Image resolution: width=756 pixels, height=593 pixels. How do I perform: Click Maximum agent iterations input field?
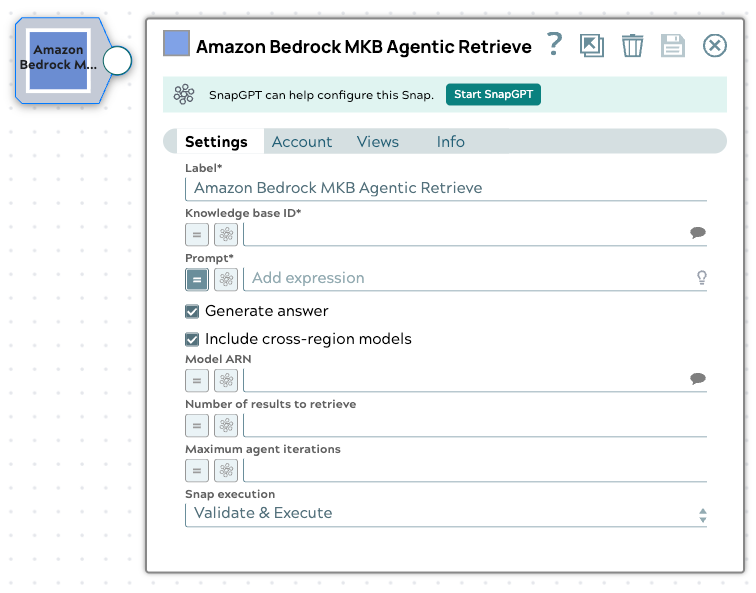[x=475, y=471]
